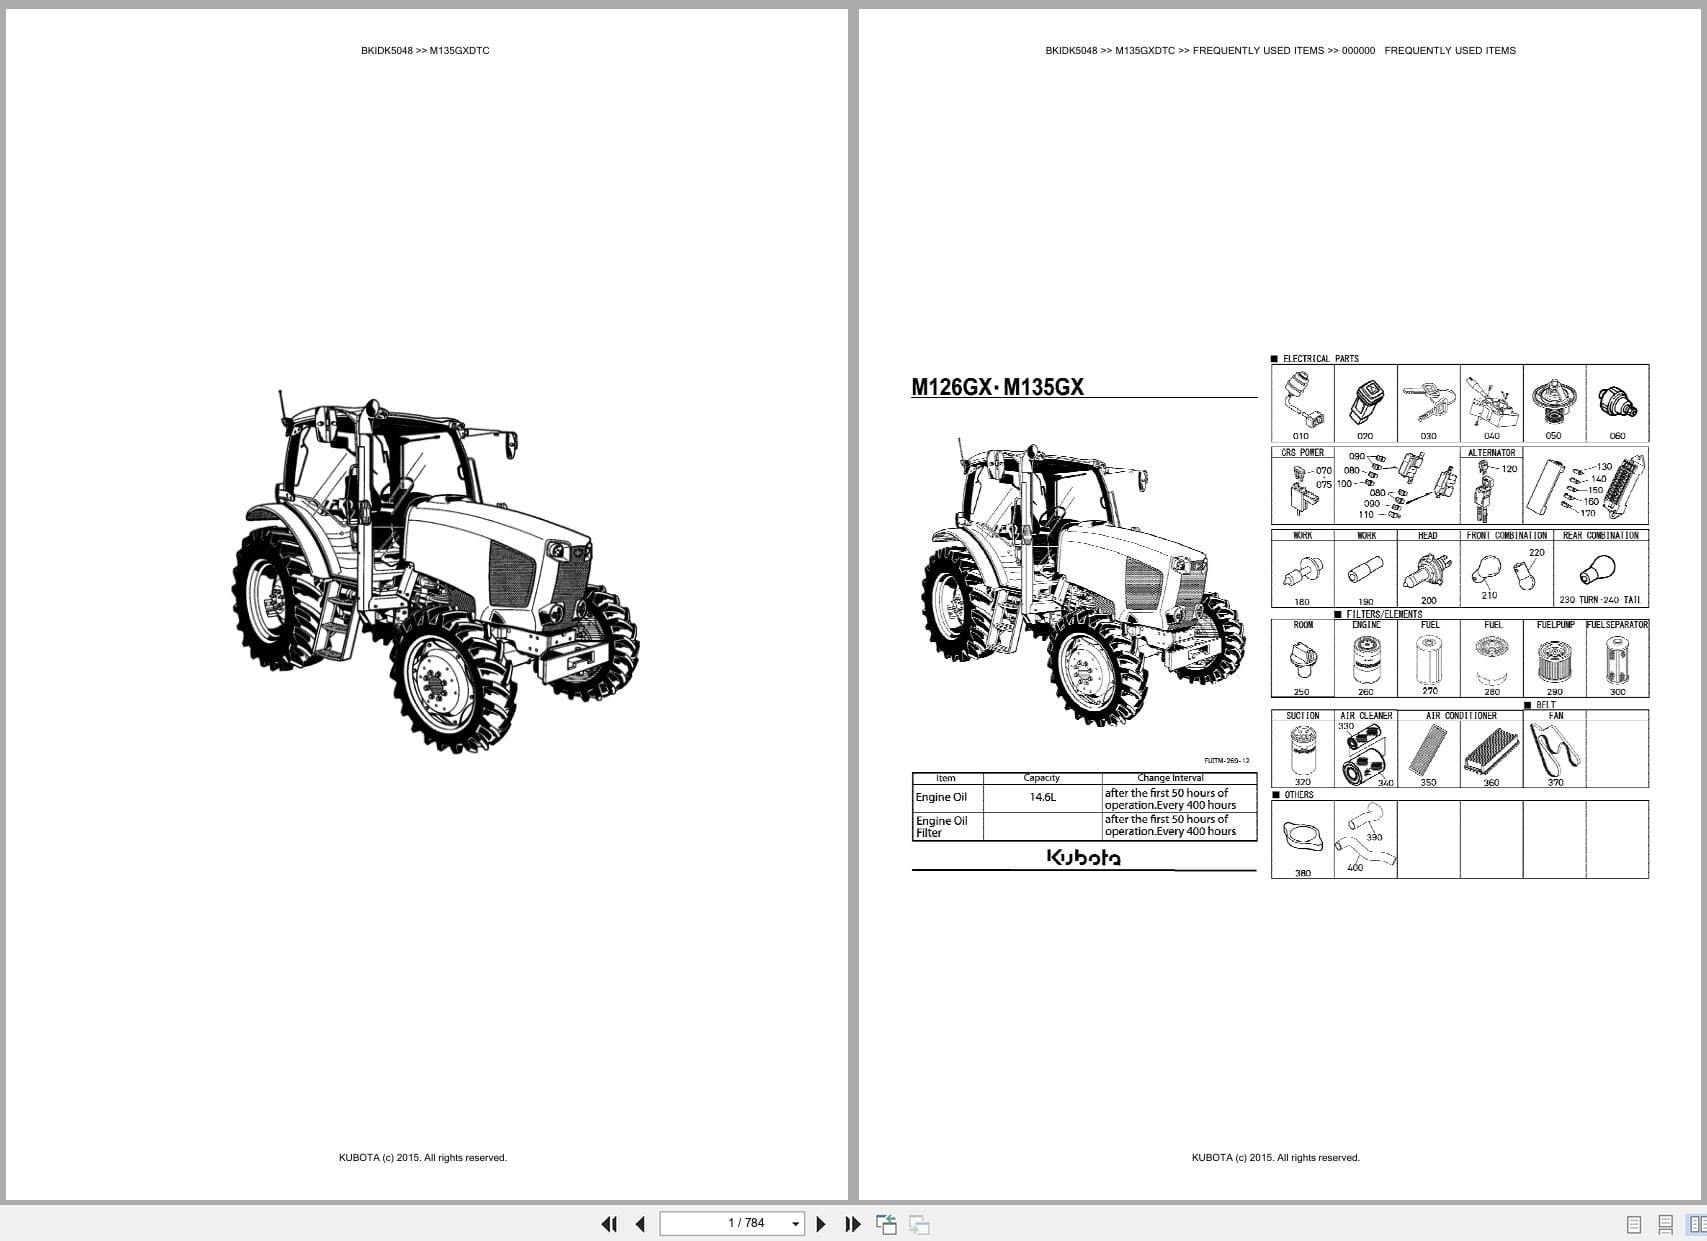1707x1241 pixels.
Task: Click the fuel pump filter 290 icon
Action: tap(1554, 661)
